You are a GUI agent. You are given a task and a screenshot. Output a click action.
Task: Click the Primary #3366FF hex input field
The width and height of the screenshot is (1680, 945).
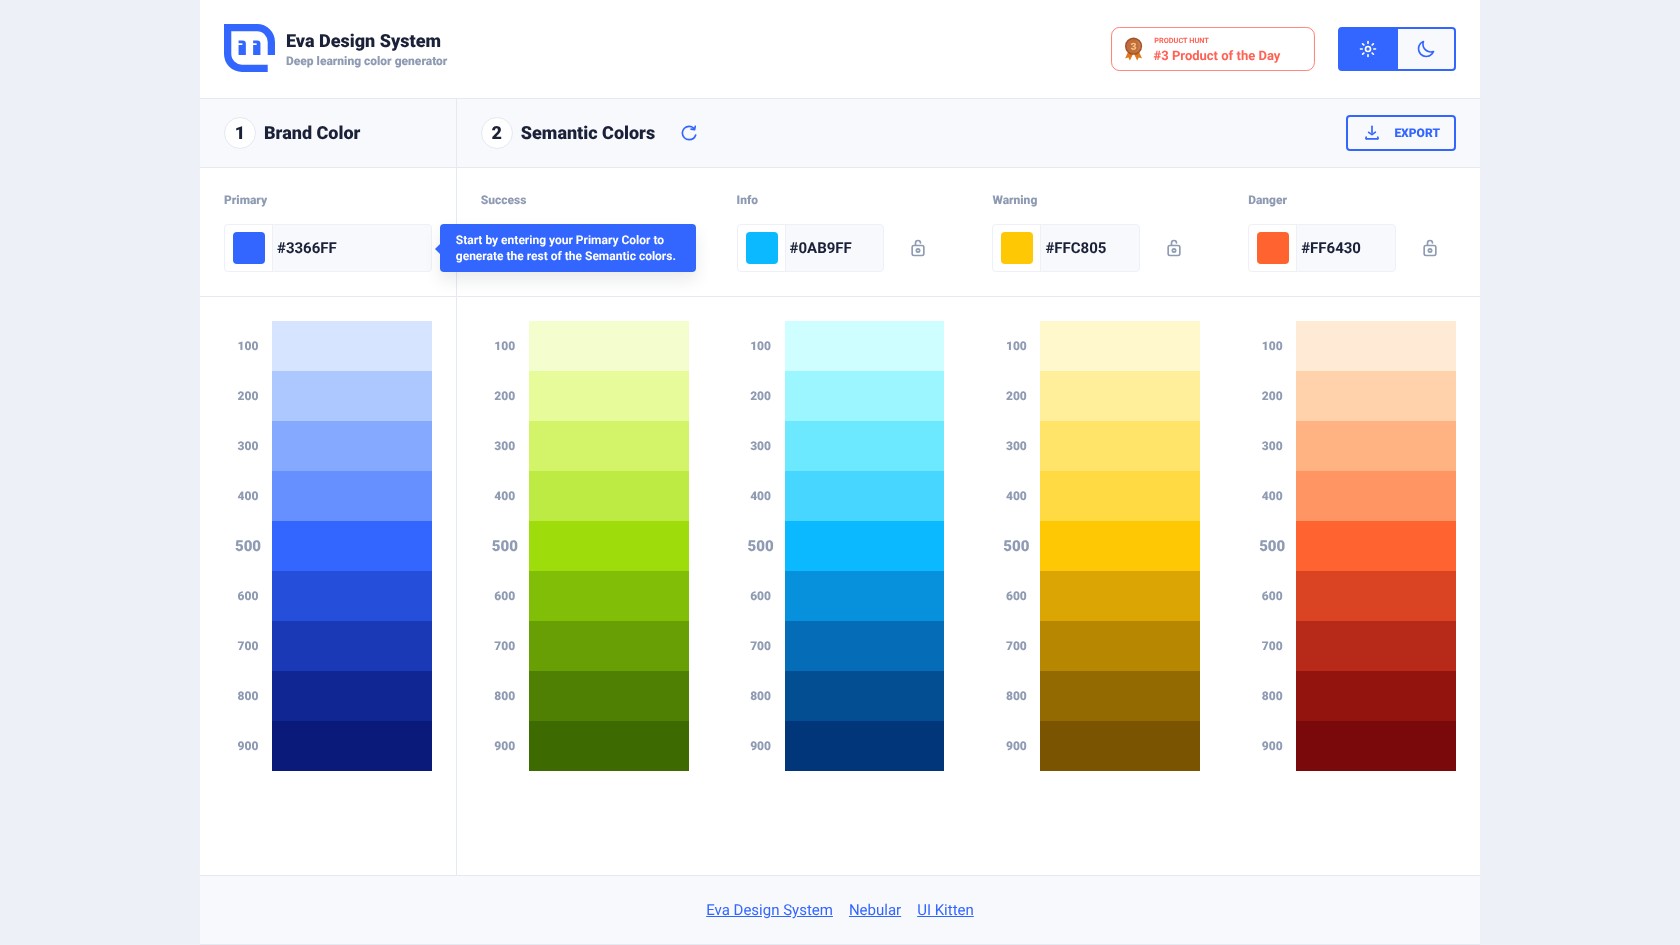pos(351,248)
